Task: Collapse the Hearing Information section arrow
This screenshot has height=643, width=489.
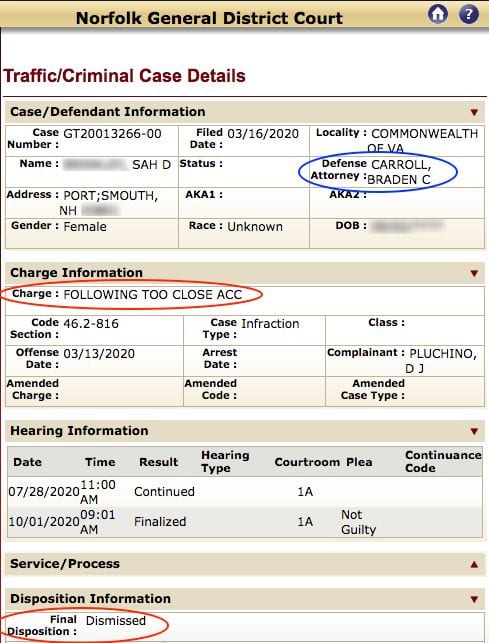Action: [x=474, y=431]
